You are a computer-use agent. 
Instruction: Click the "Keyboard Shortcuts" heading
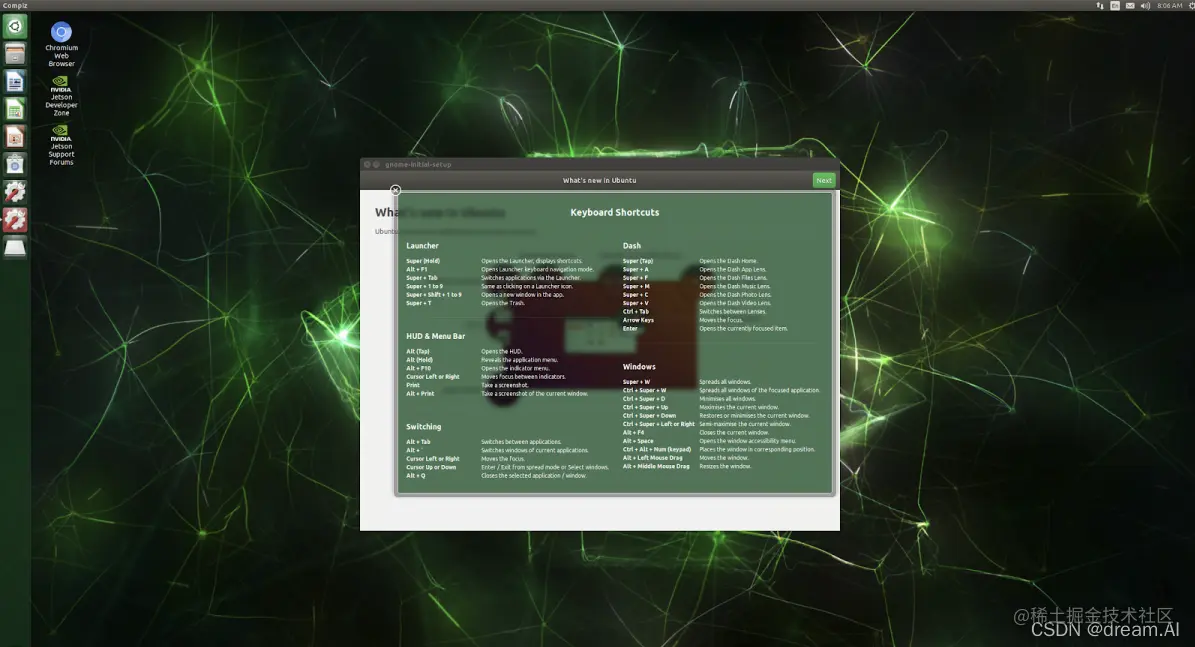[614, 213]
